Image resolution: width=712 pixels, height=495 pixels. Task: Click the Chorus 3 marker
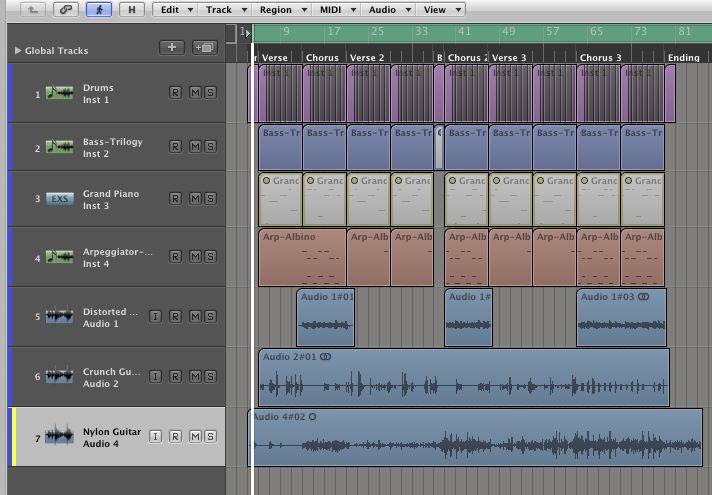600,58
